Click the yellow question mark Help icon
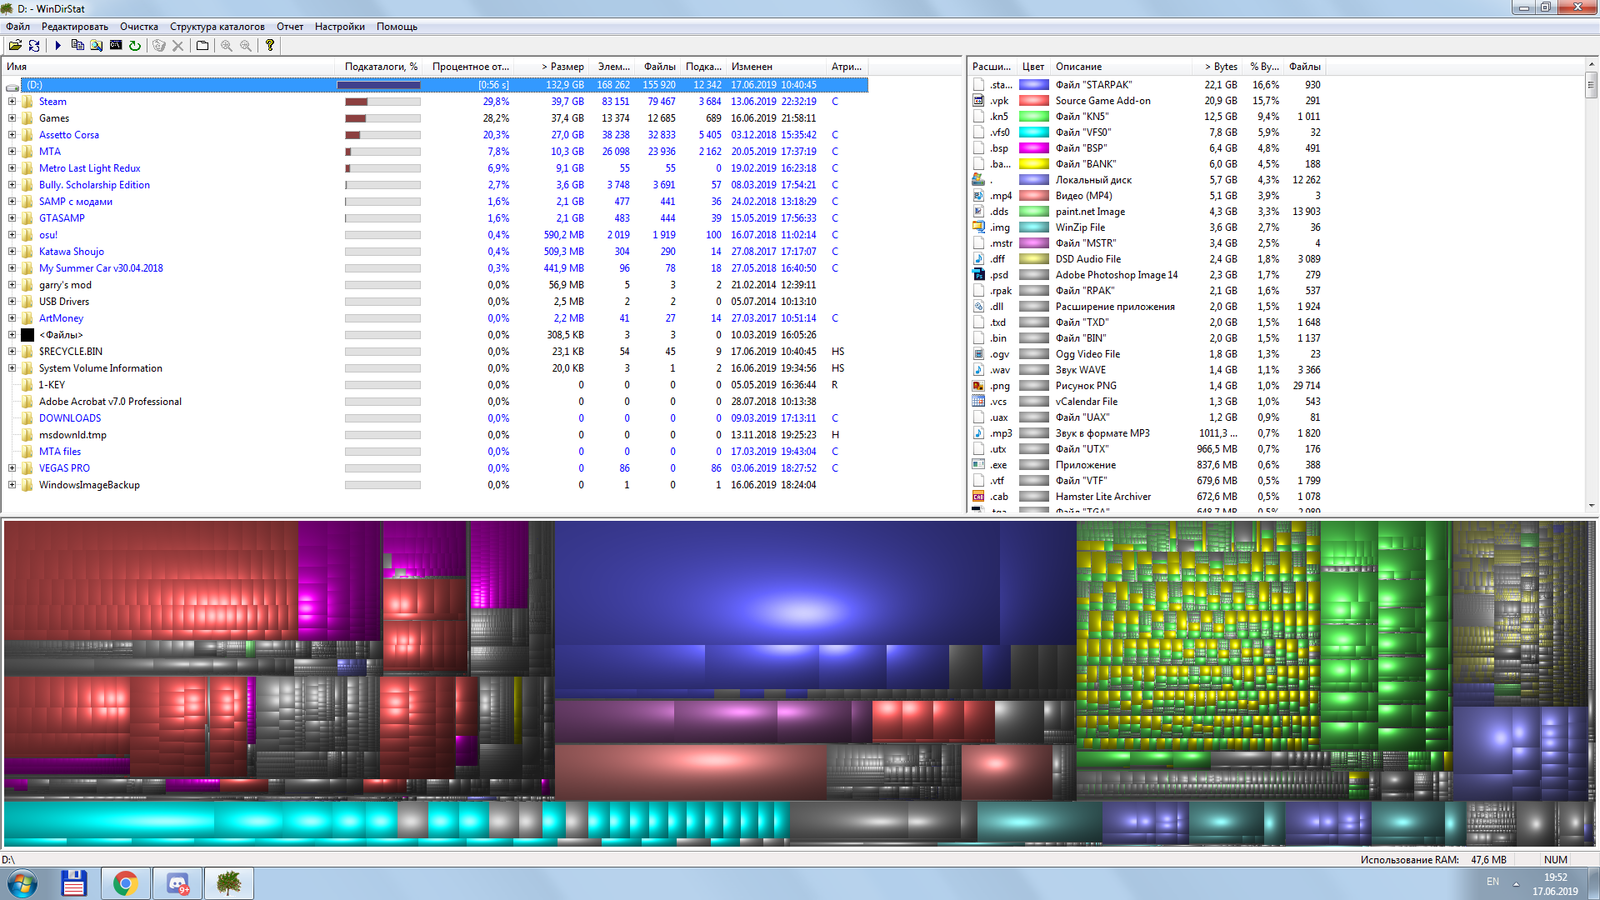This screenshot has height=900, width=1600. (x=269, y=45)
